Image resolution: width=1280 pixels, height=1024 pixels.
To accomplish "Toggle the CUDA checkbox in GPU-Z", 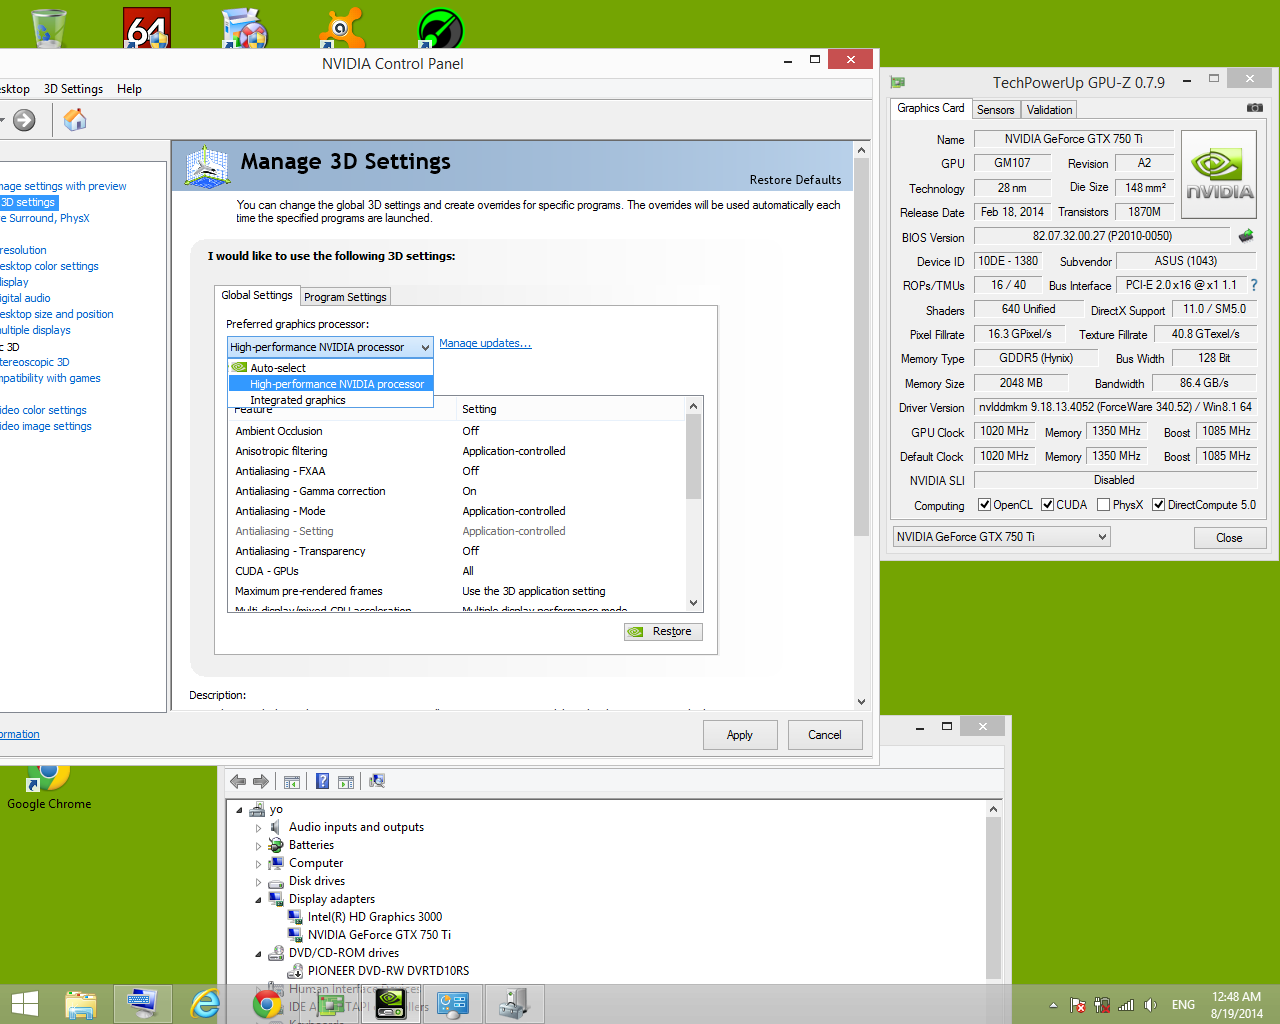I will click(x=1047, y=505).
